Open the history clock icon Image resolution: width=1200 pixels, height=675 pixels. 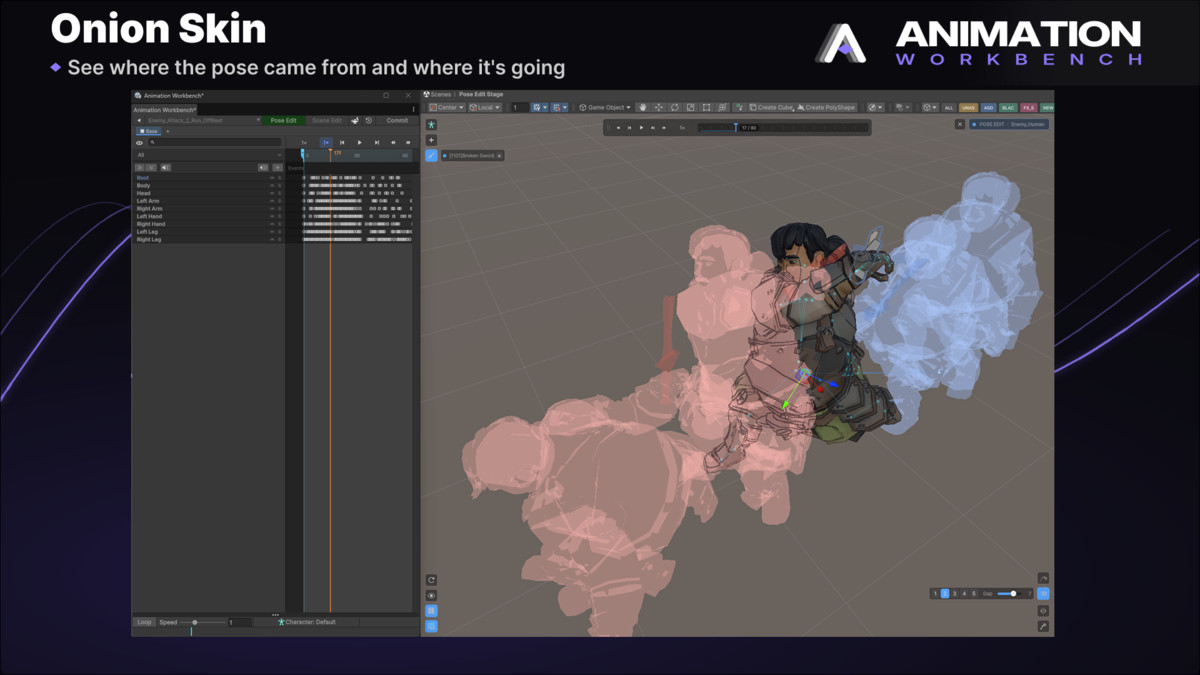pos(369,120)
